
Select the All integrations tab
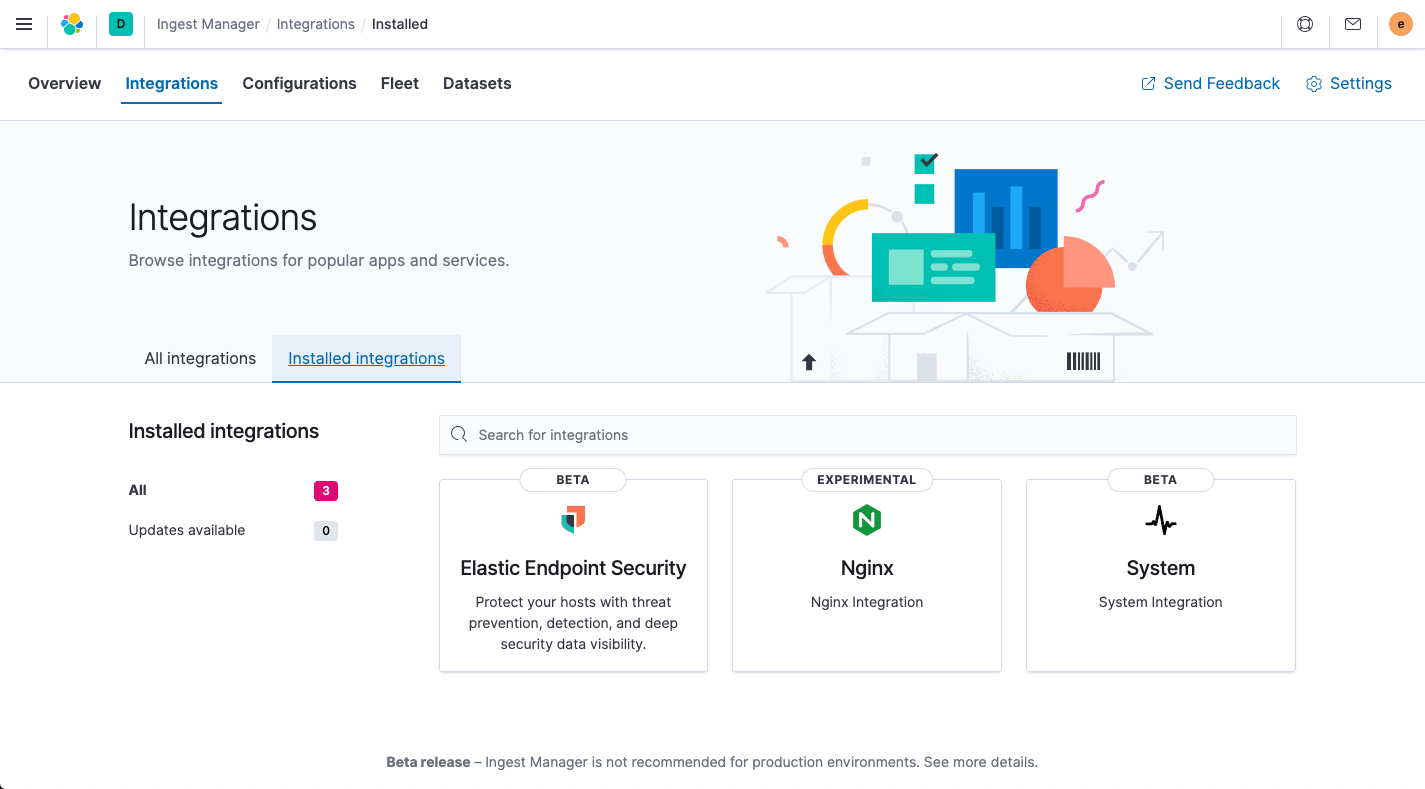[x=200, y=359]
